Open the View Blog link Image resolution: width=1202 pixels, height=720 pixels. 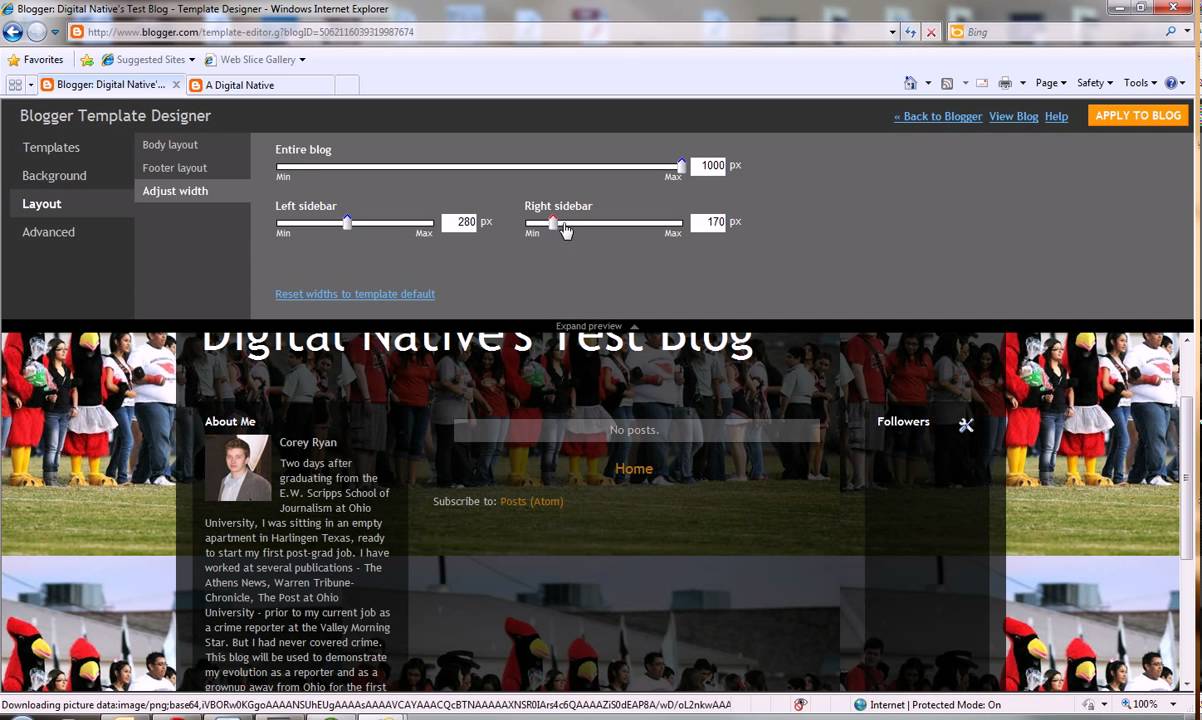click(1014, 117)
